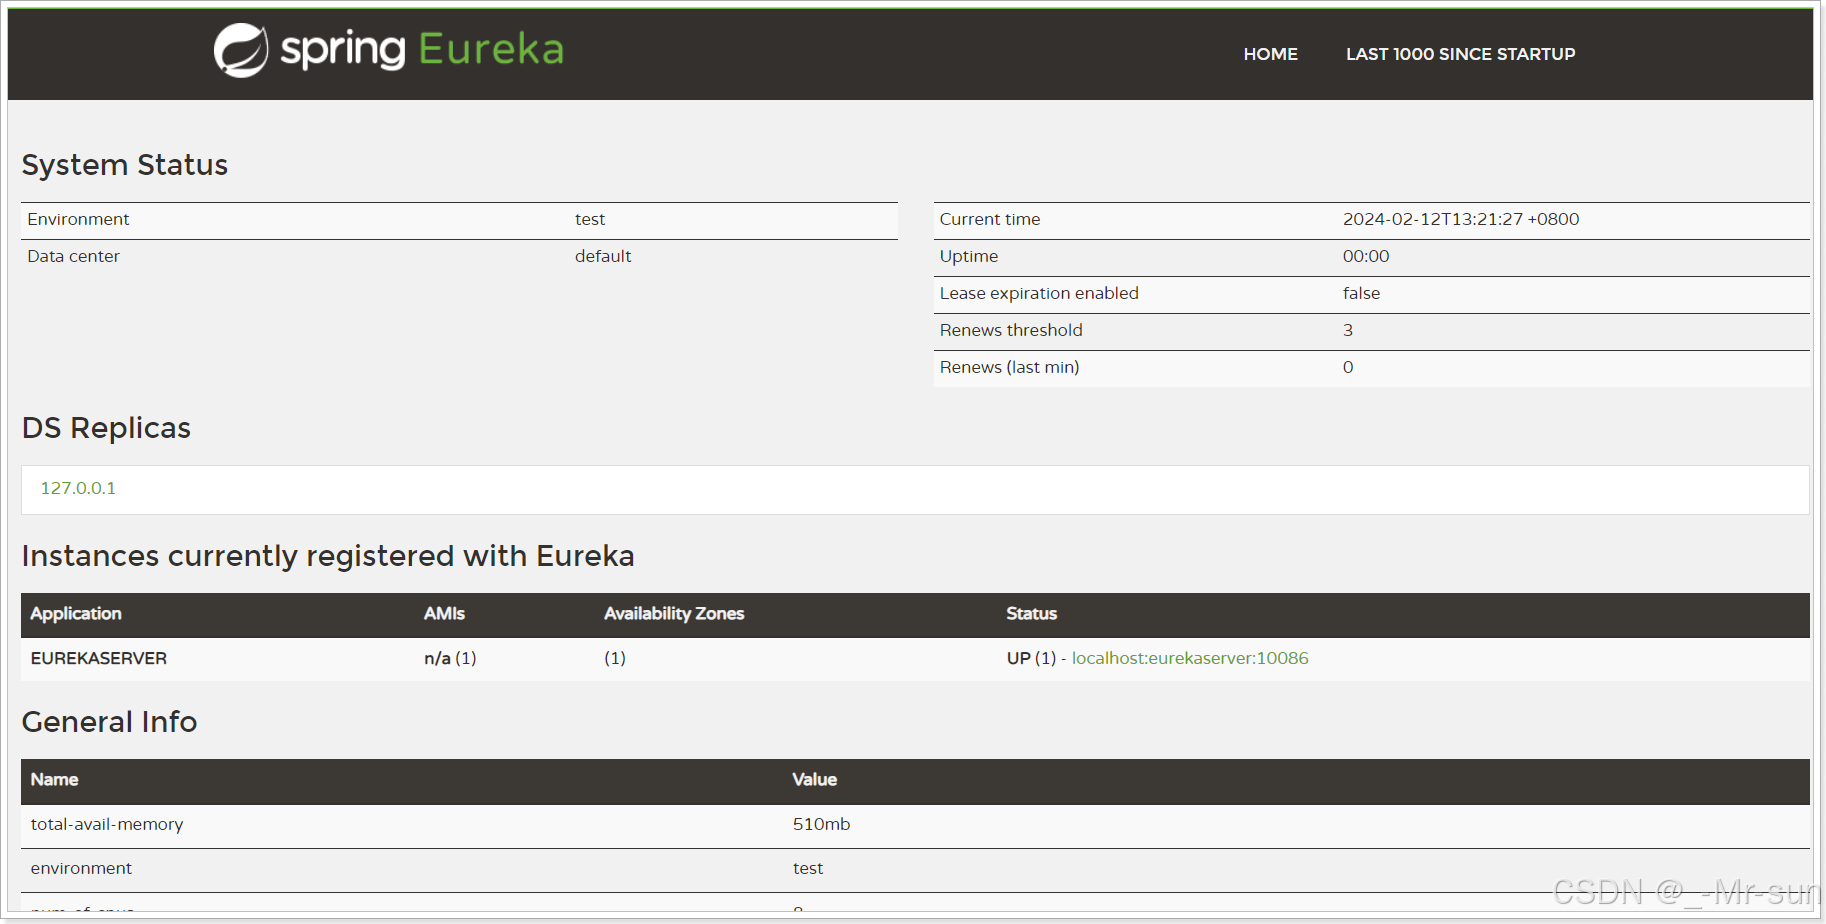Select the System Status heading
Screen dimensions: 1826x924
pyautogui.click(x=125, y=165)
